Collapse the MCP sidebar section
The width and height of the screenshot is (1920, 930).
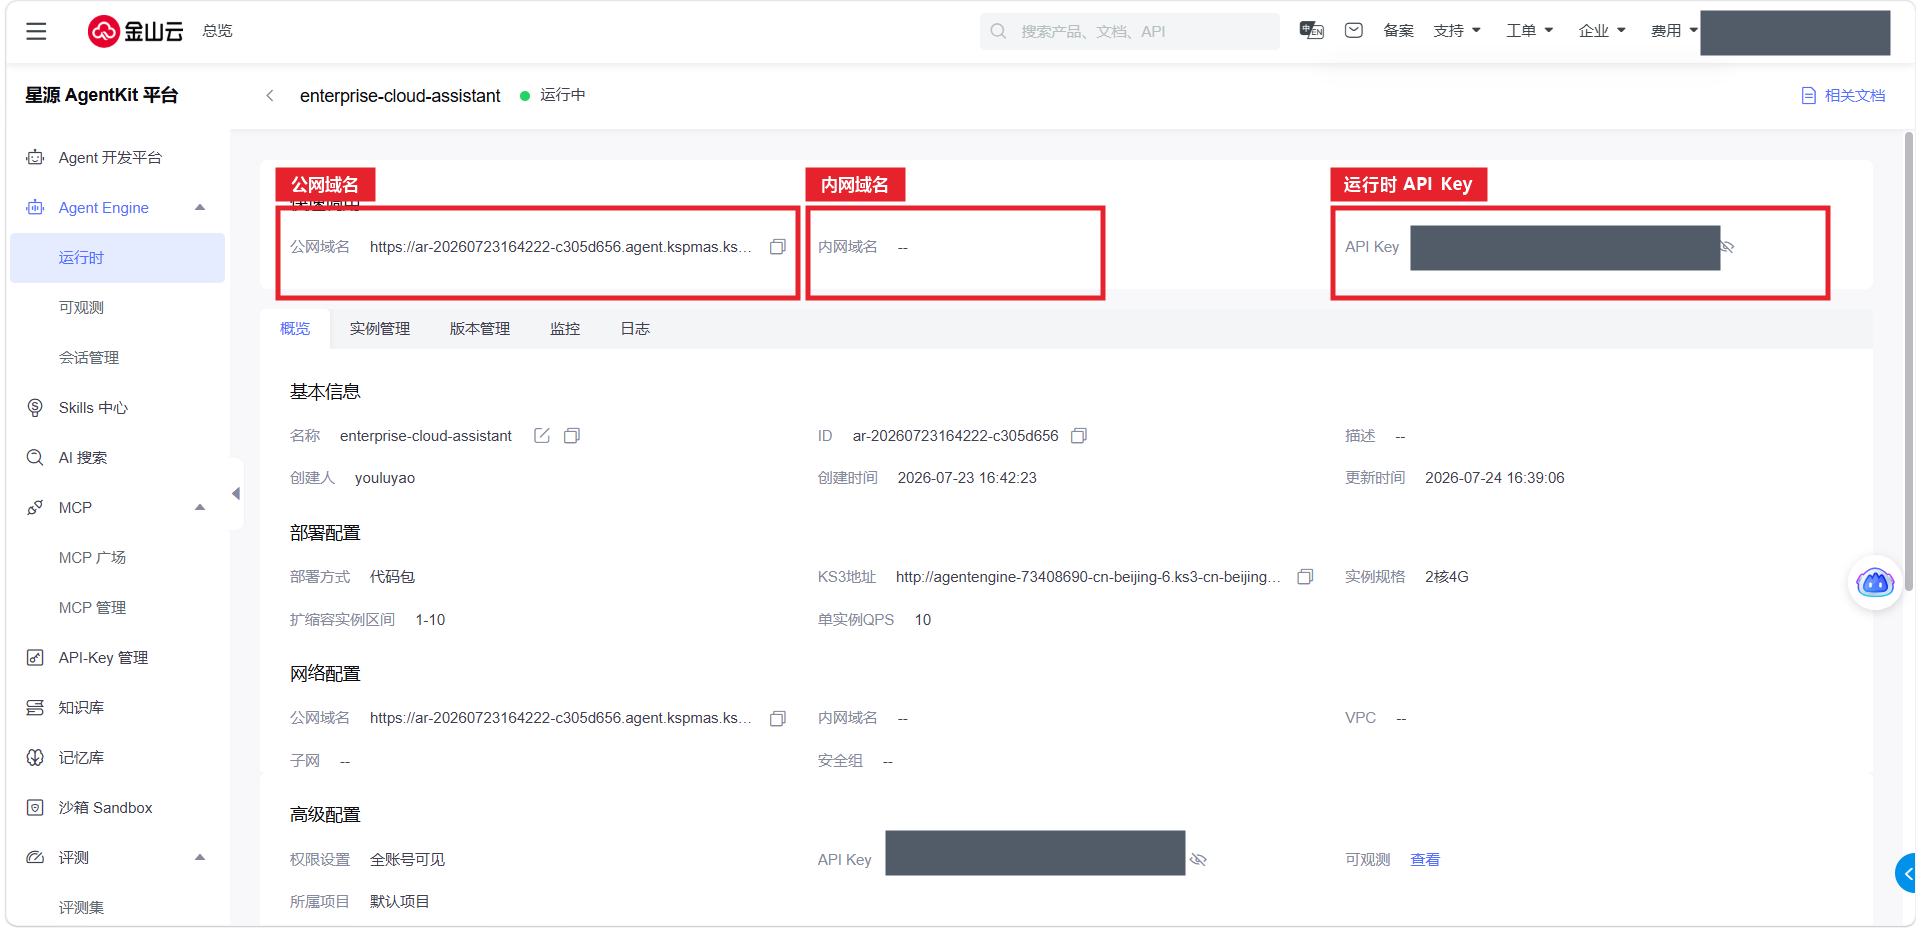[x=199, y=508]
